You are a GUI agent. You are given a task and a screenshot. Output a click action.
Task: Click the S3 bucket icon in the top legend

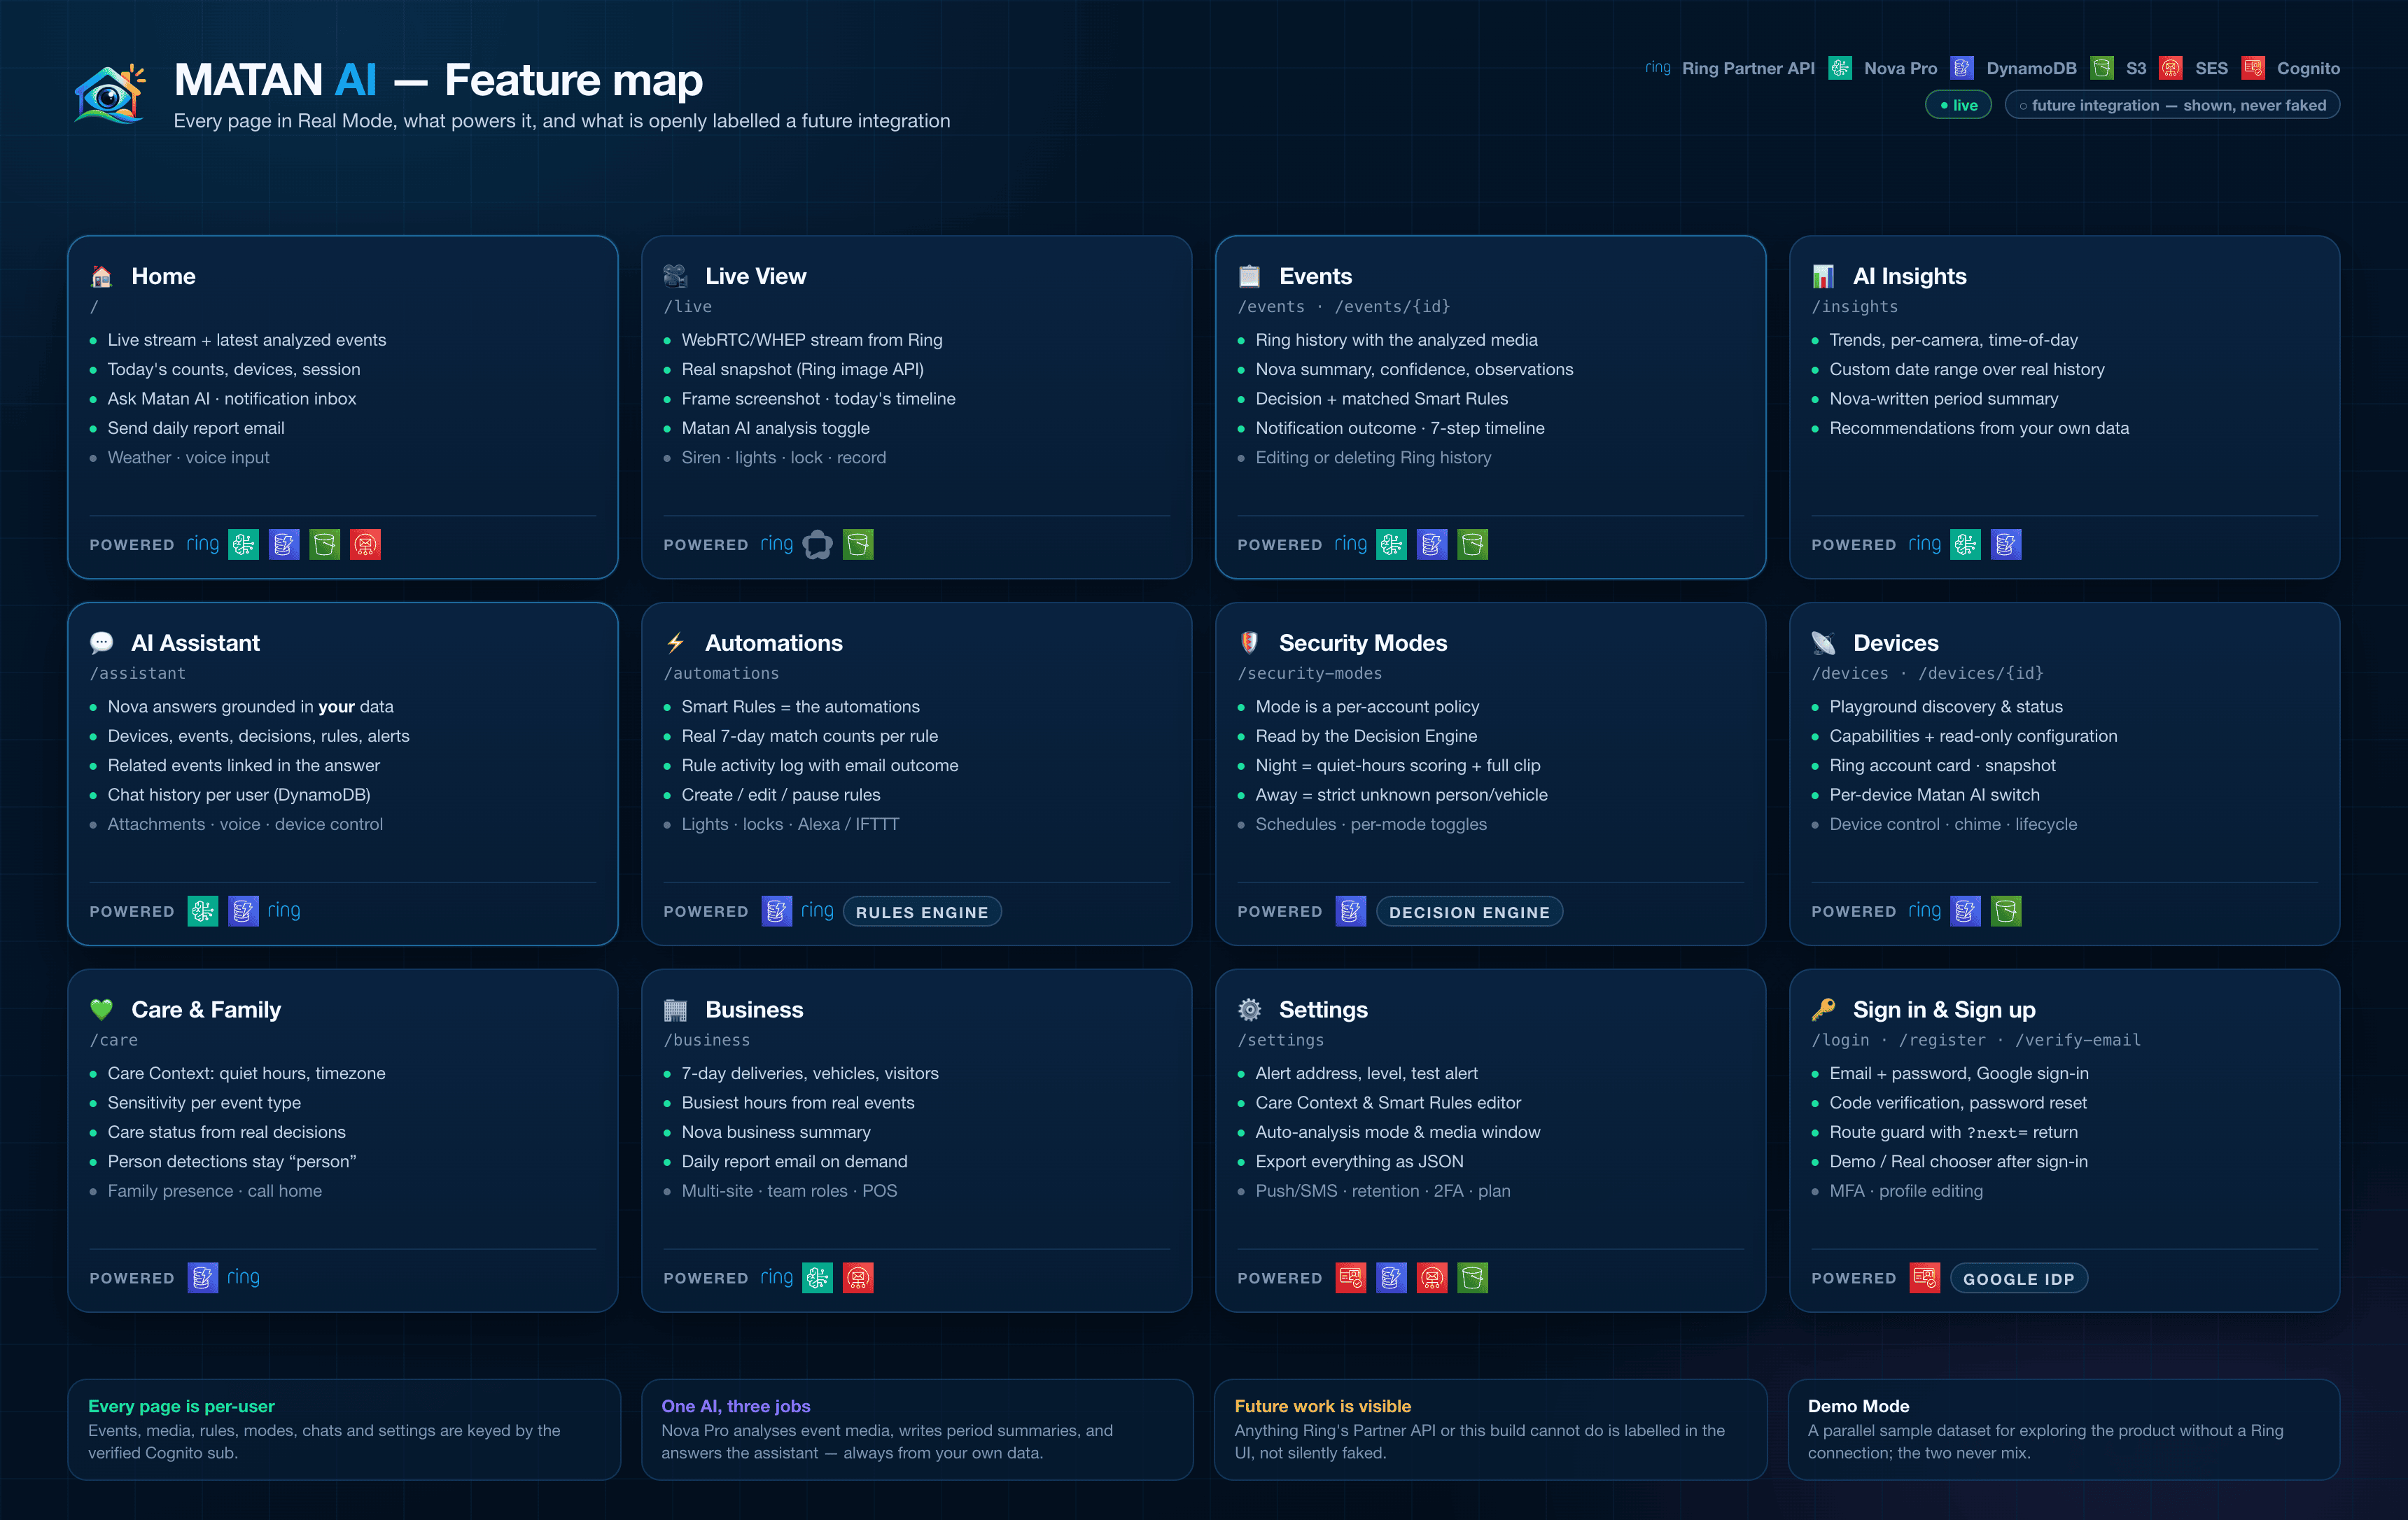[2102, 68]
